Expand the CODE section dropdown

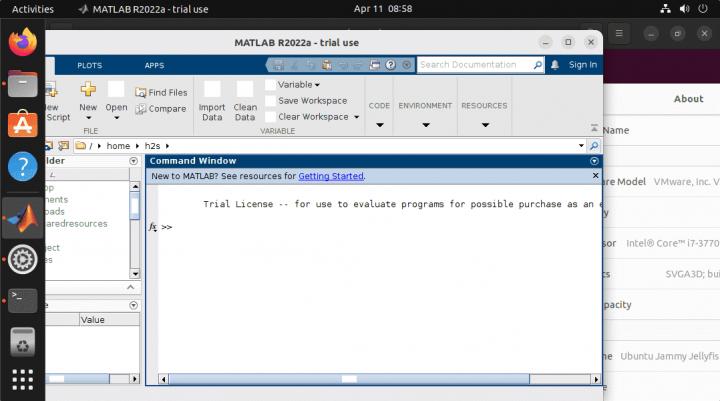click(x=379, y=125)
